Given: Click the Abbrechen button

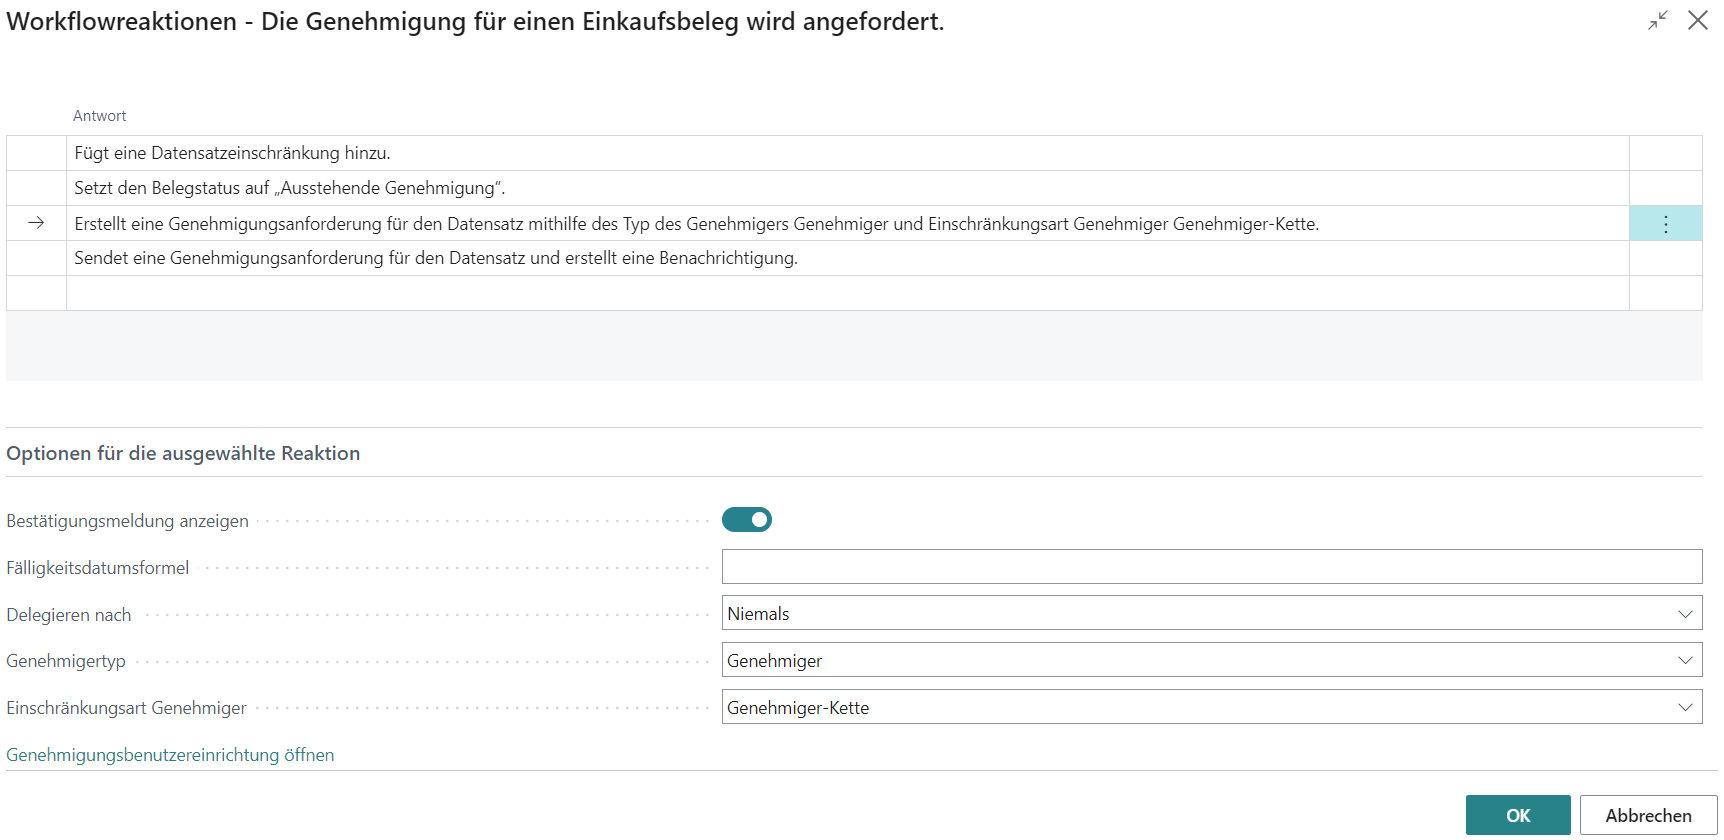Looking at the screenshot, I should pyautogui.click(x=1648, y=815).
